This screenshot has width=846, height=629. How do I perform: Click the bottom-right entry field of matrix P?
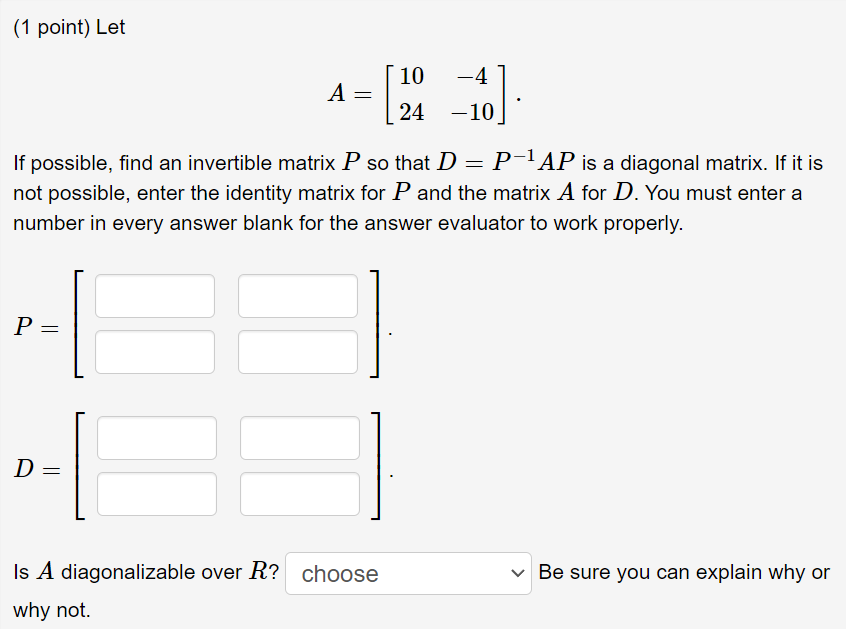(x=298, y=351)
